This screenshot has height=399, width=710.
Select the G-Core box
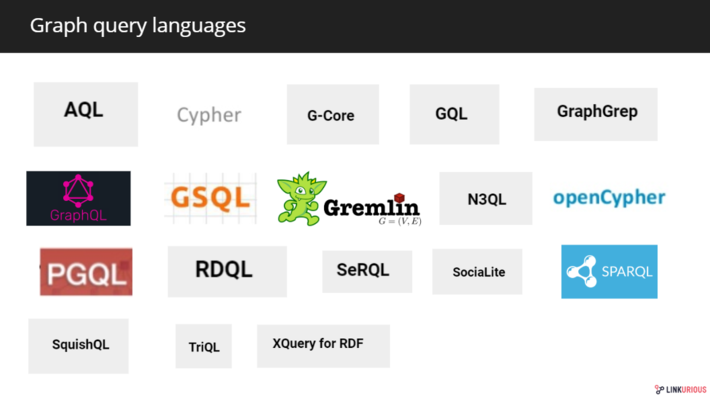tap(333, 114)
